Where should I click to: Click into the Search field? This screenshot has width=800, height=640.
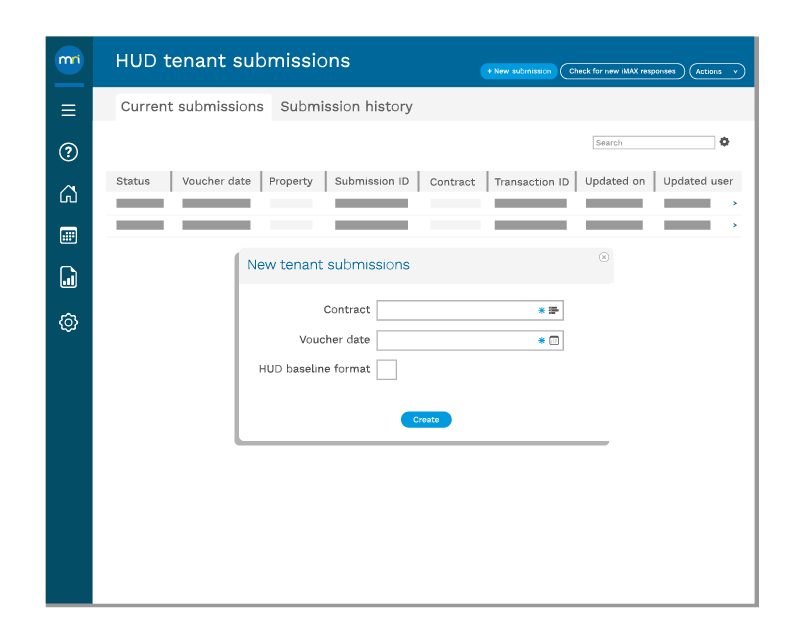point(653,143)
